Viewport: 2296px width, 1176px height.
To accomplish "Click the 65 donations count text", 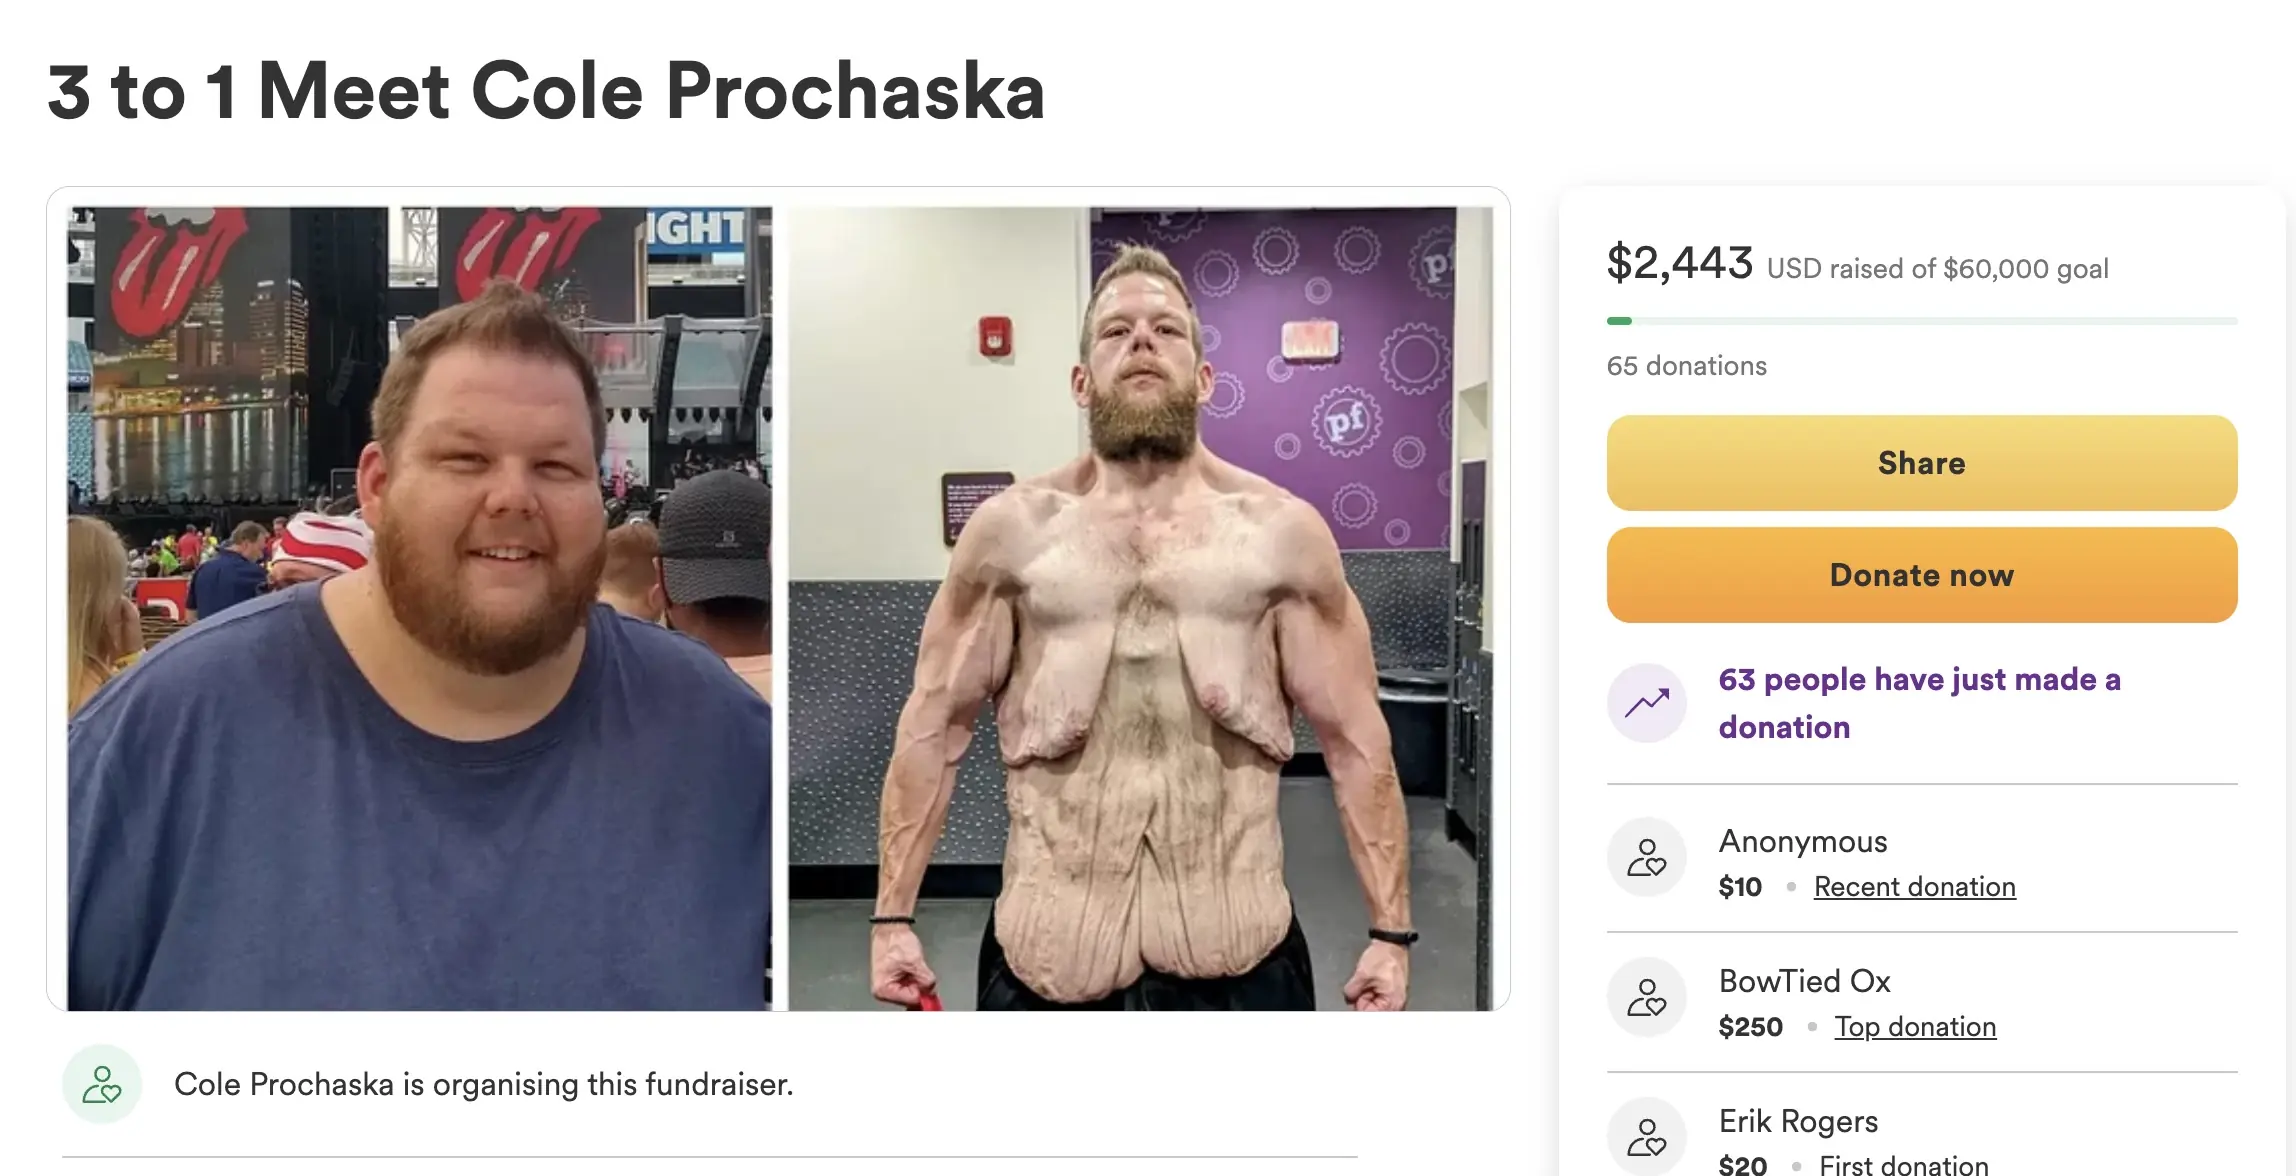I will pyautogui.click(x=1686, y=366).
